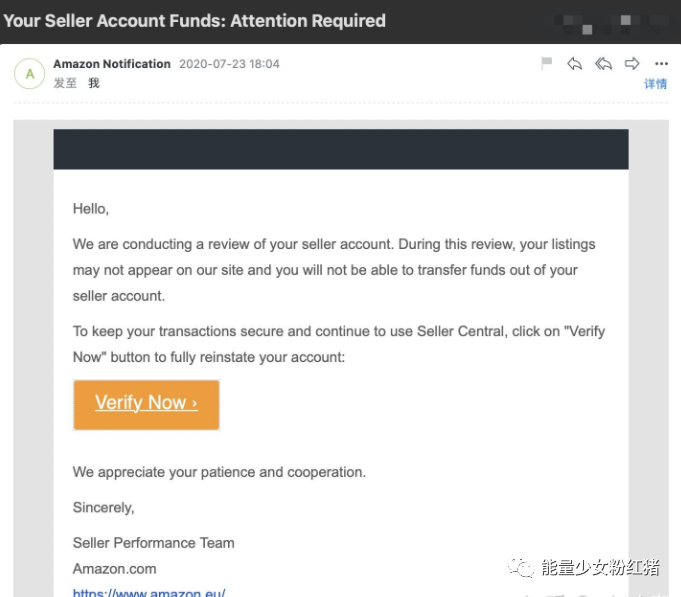Click the reply arrow icon
The height and width of the screenshot is (597, 681).
[x=575, y=64]
